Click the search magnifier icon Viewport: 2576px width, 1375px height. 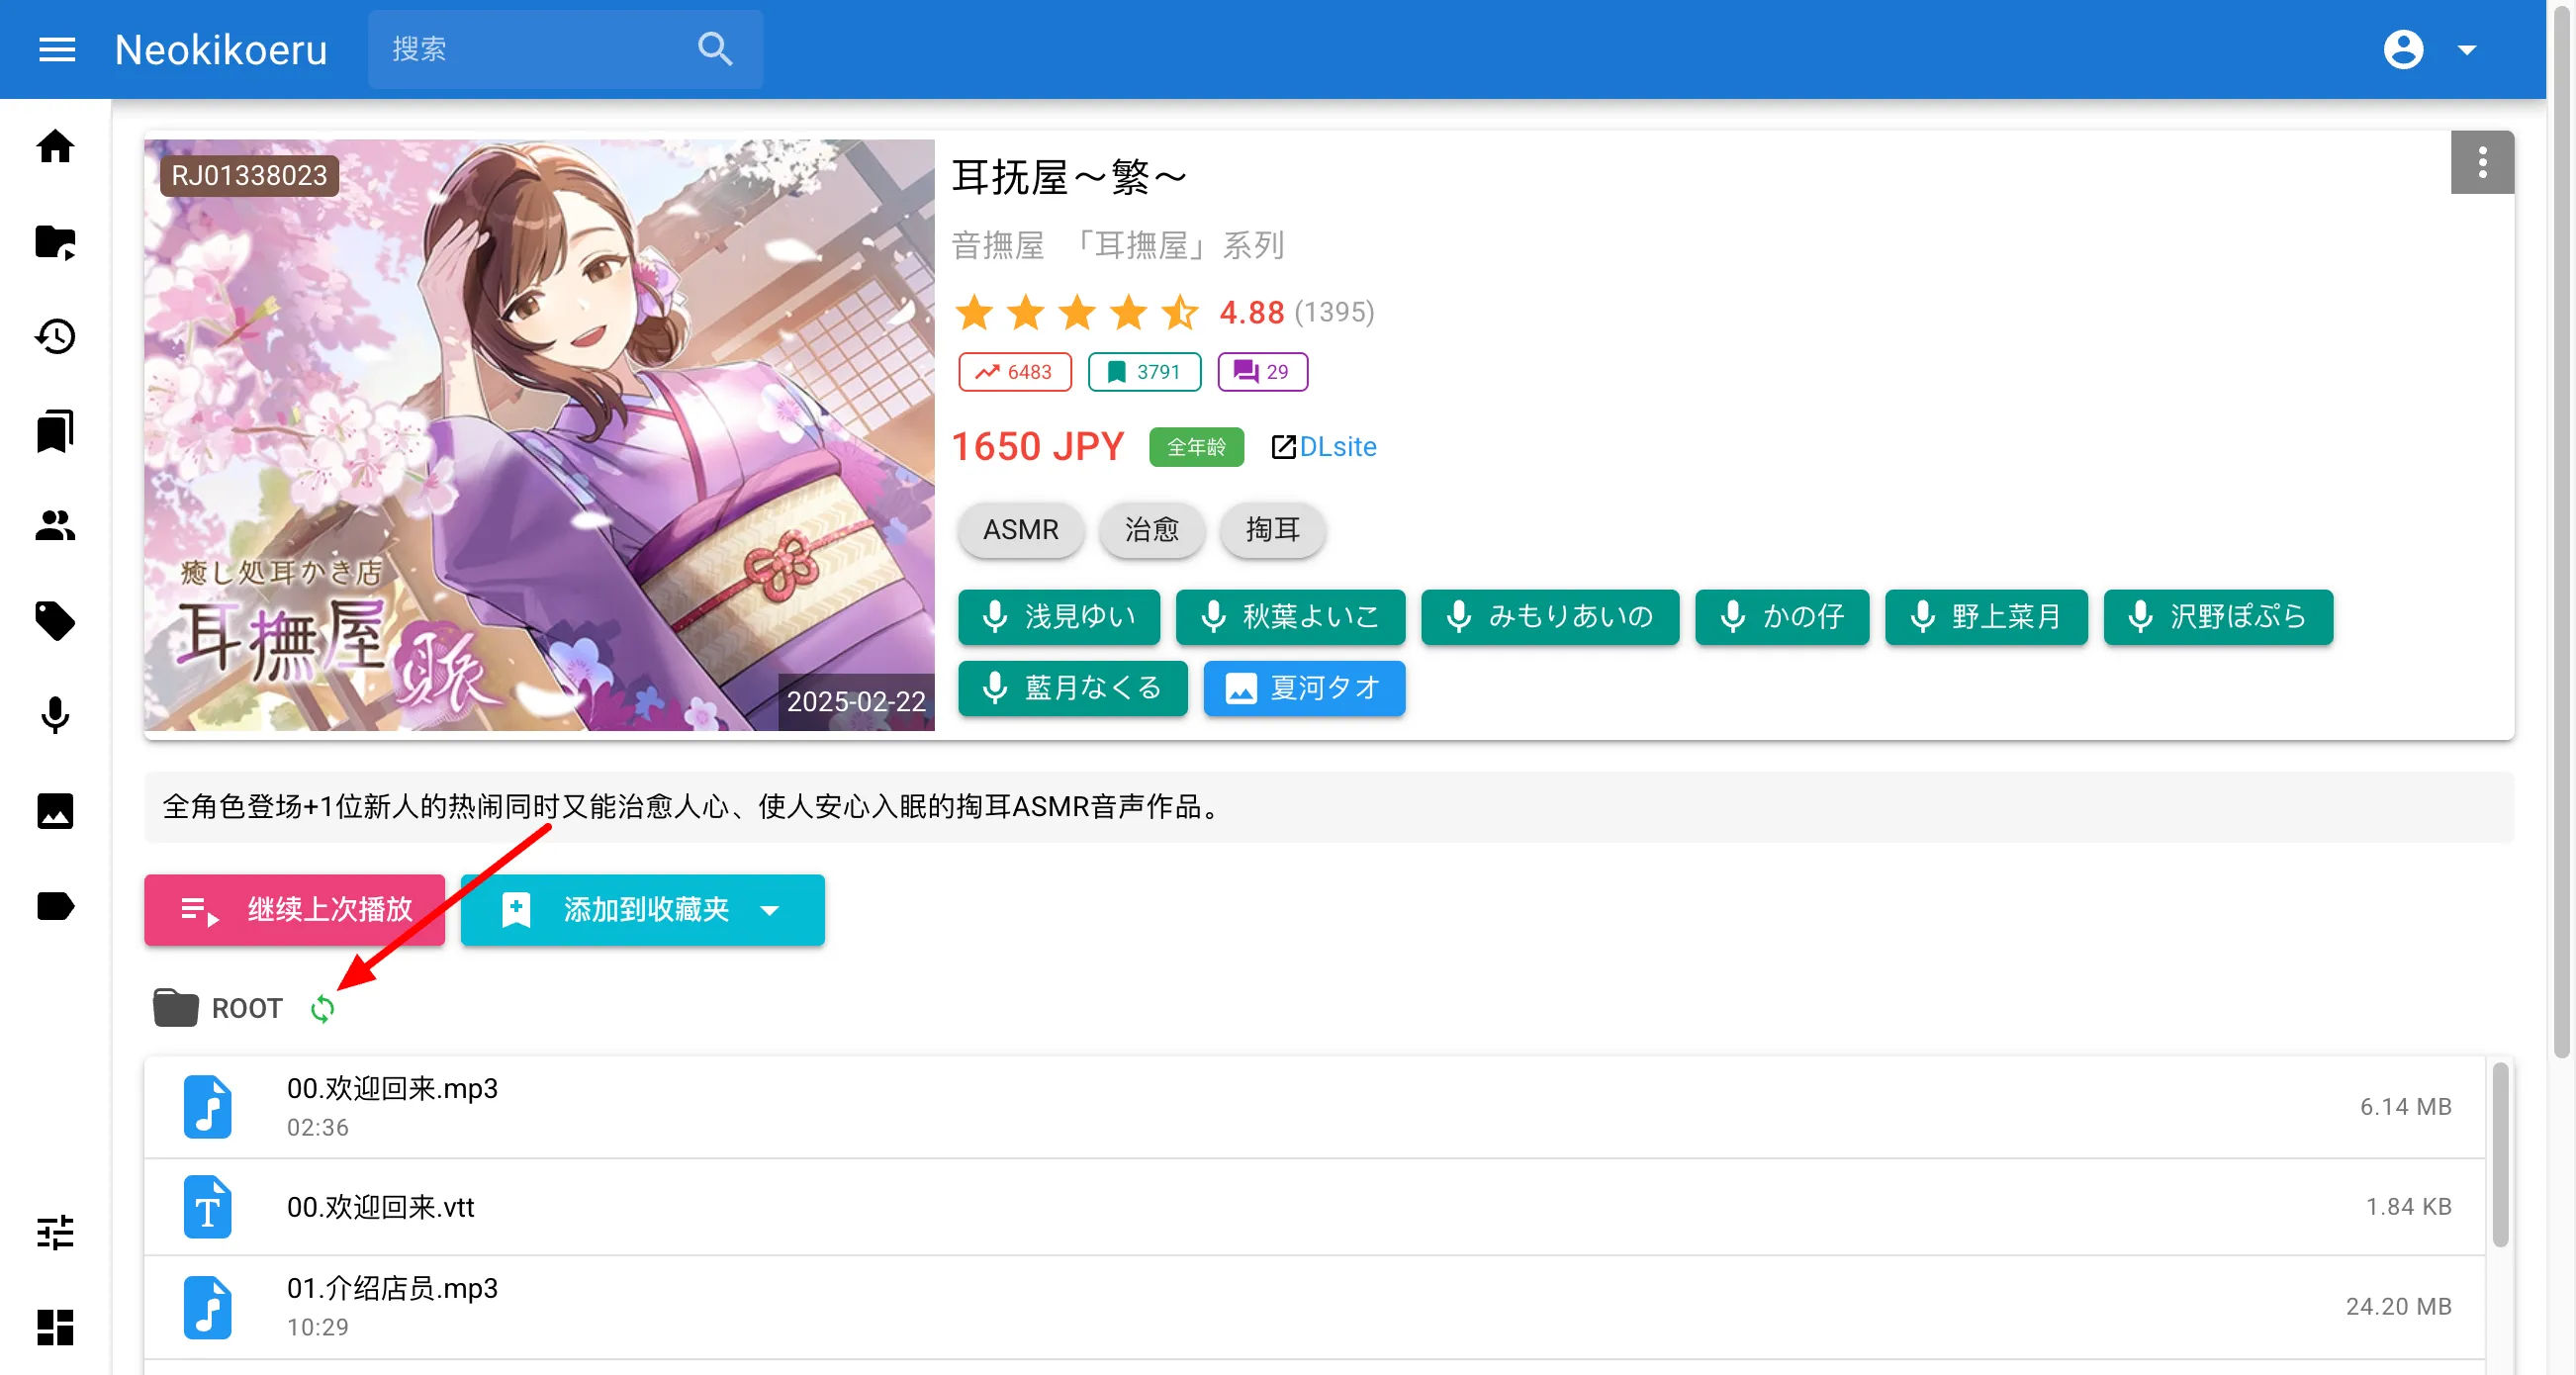coord(715,49)
